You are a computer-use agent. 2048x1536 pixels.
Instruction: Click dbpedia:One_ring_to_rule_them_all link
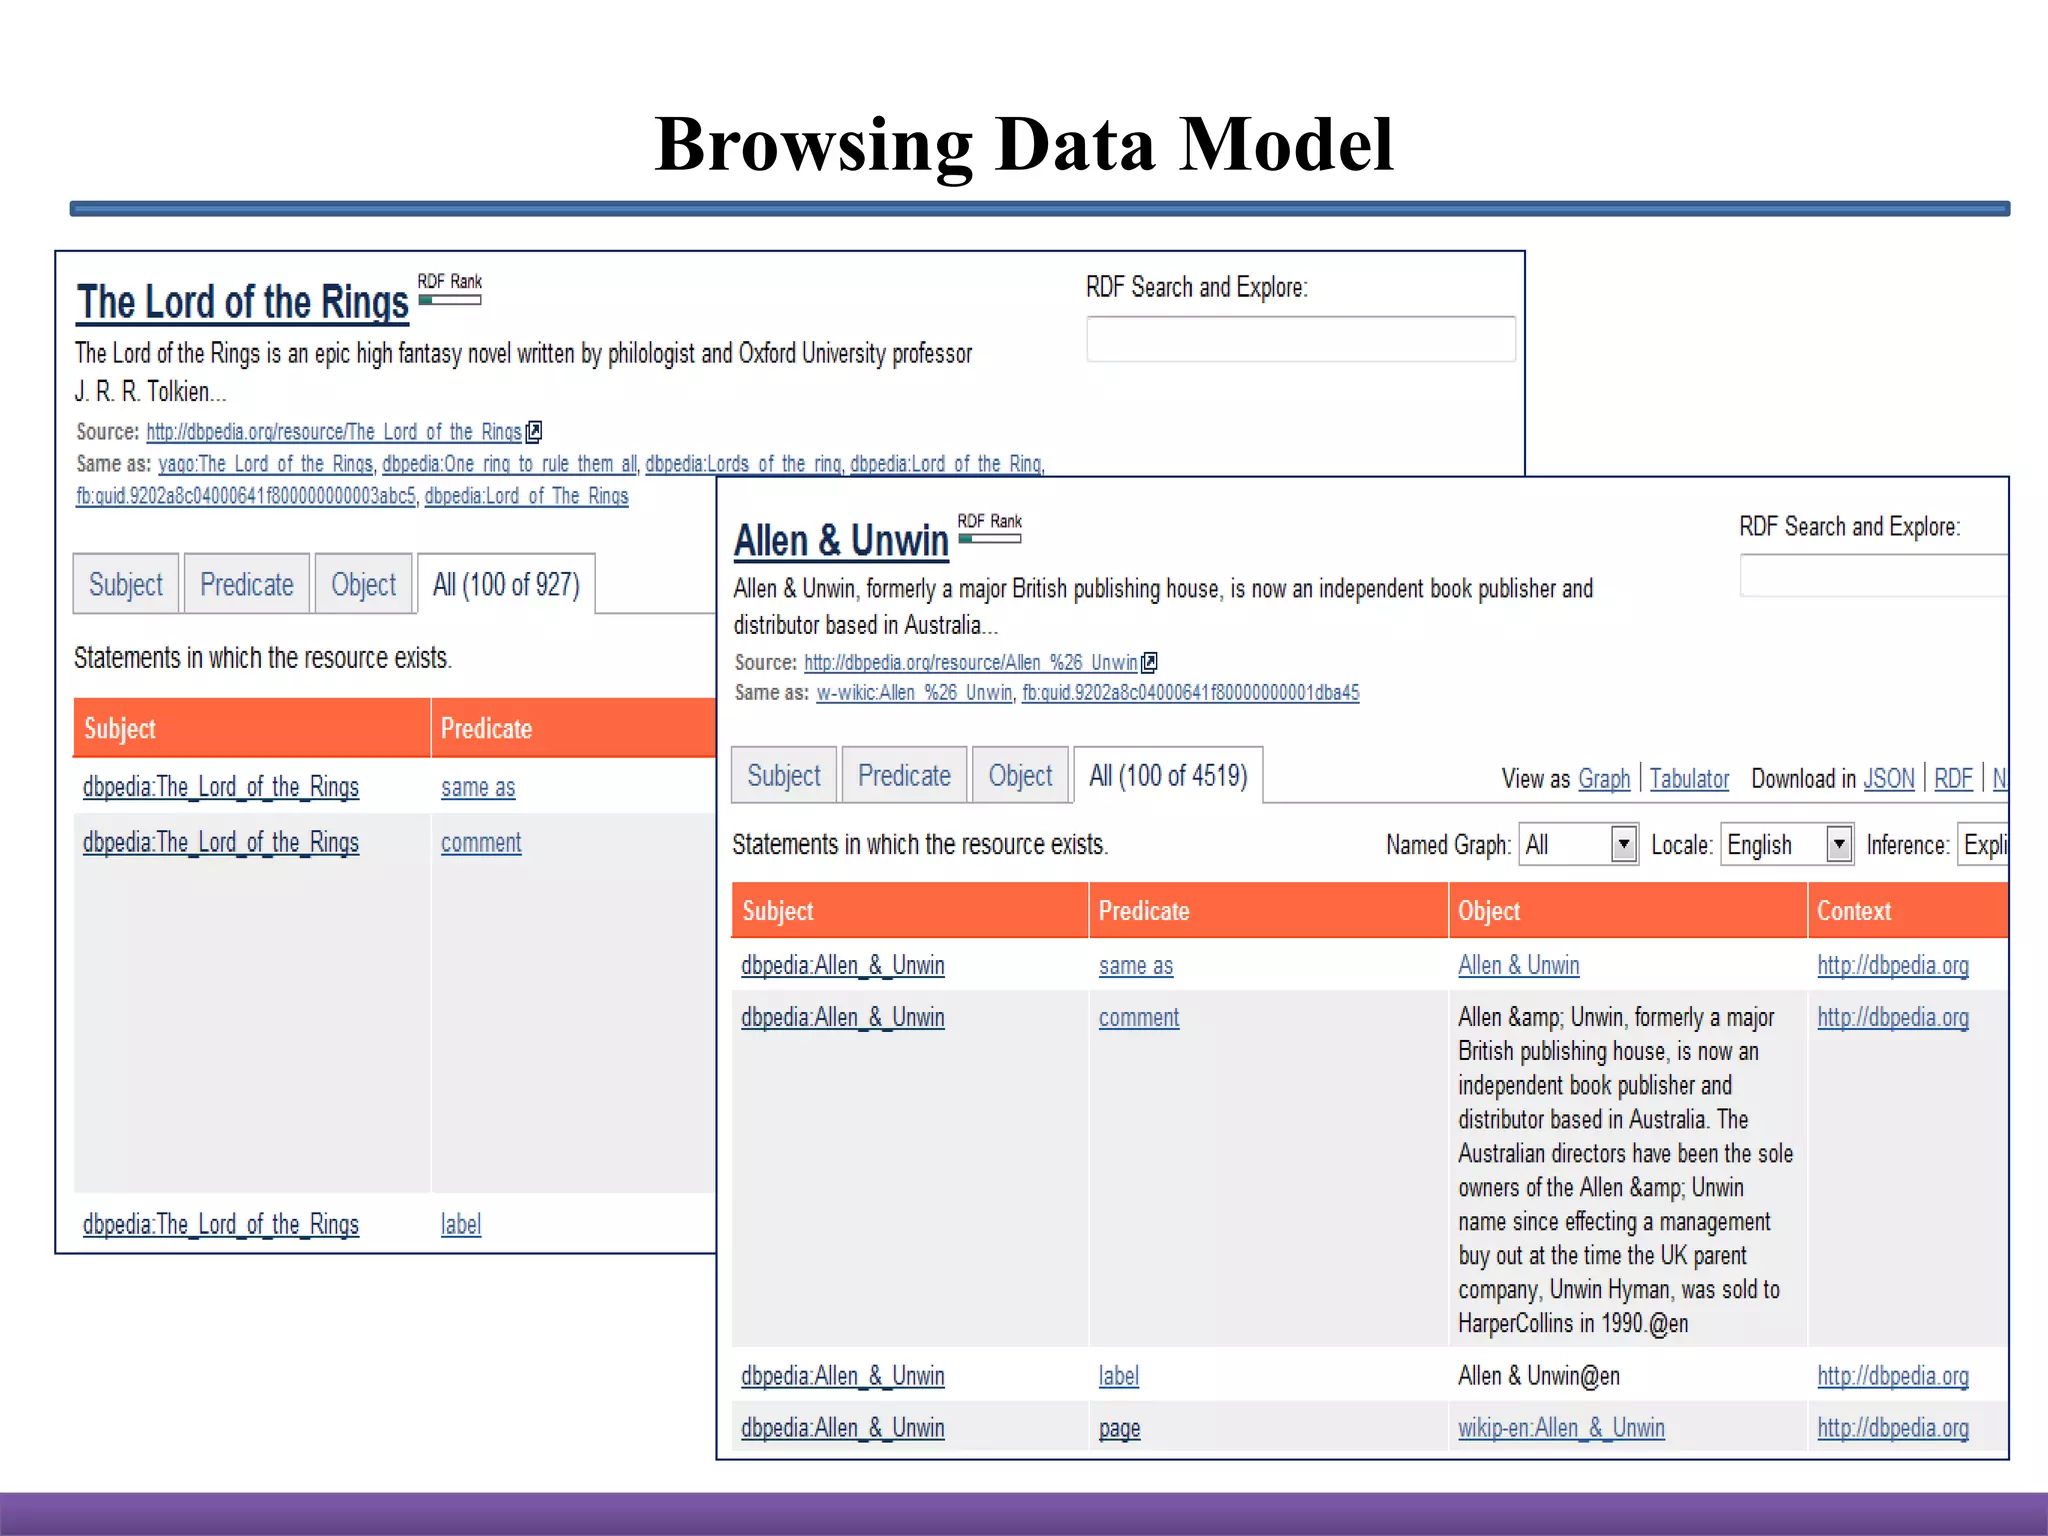[509, 464]
